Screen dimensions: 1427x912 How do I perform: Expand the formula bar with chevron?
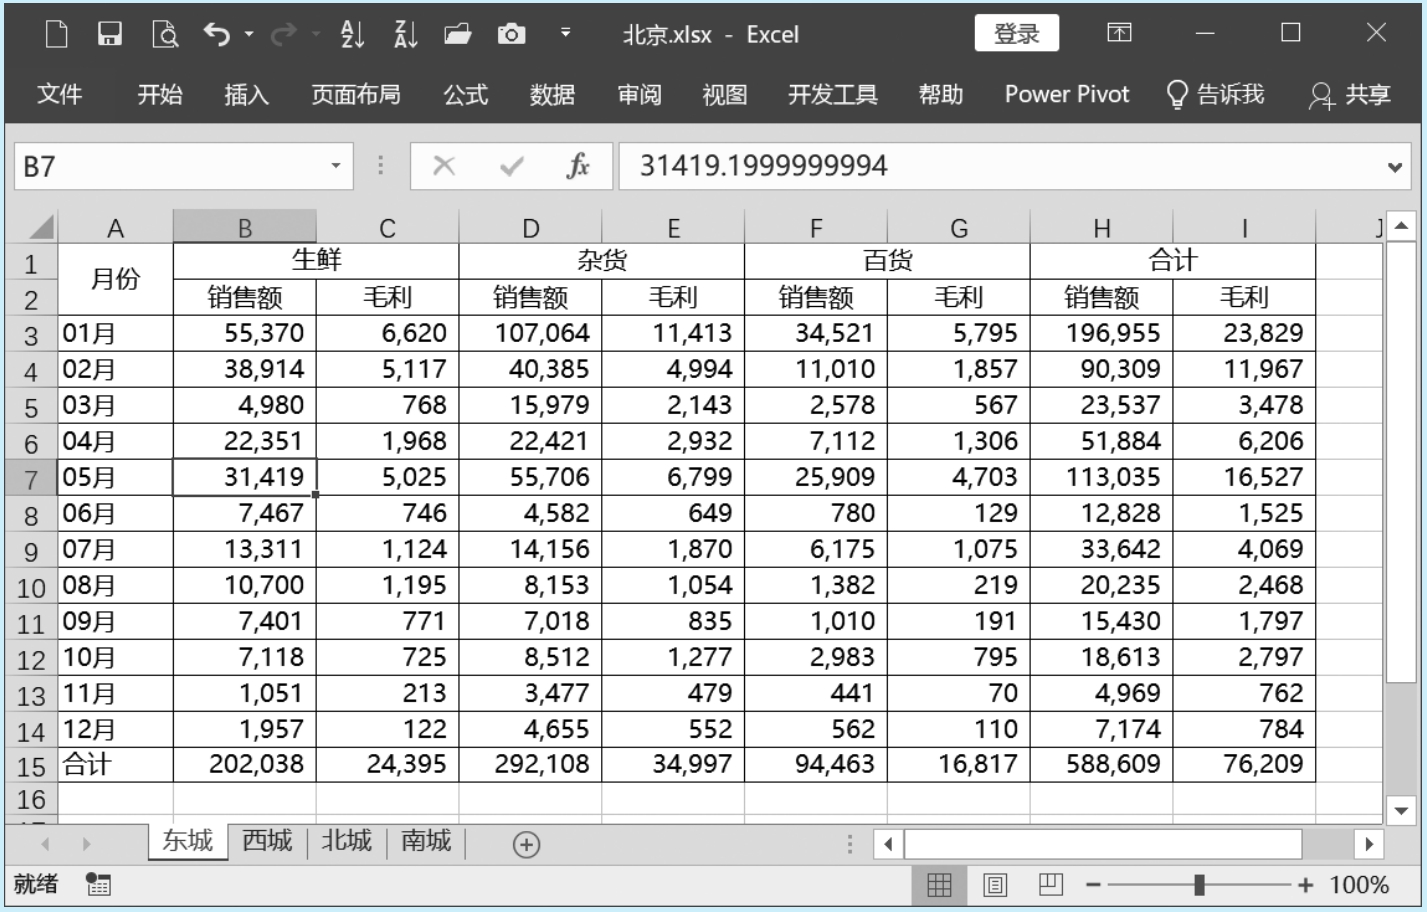pos(1395,167)
